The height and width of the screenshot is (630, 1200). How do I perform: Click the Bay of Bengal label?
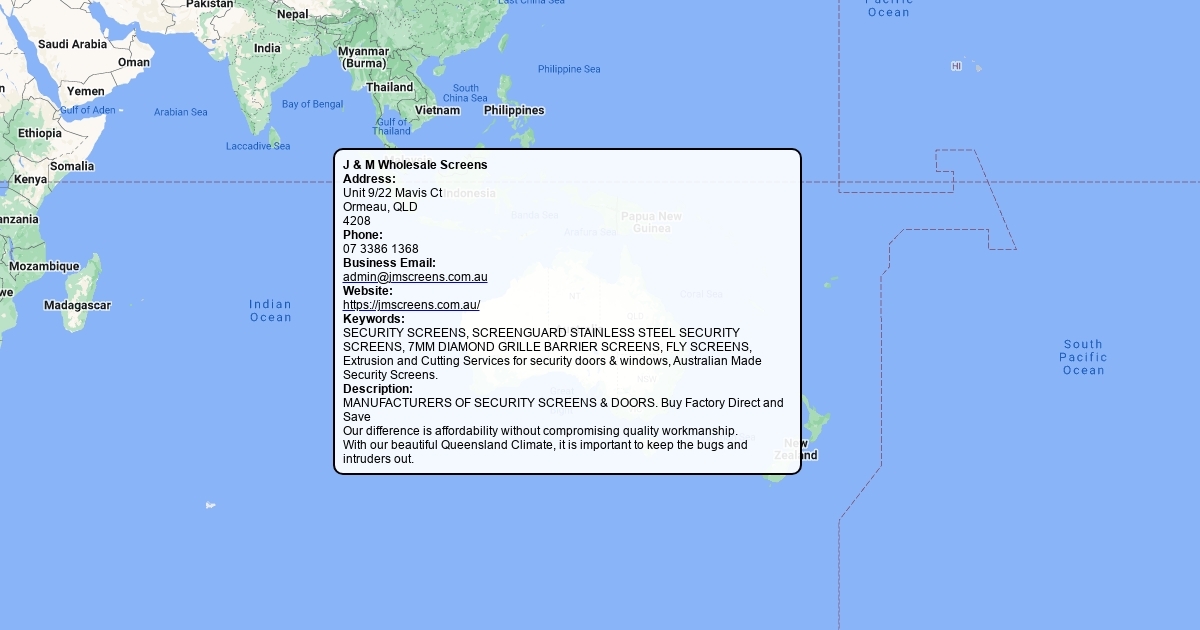[312, 104]
